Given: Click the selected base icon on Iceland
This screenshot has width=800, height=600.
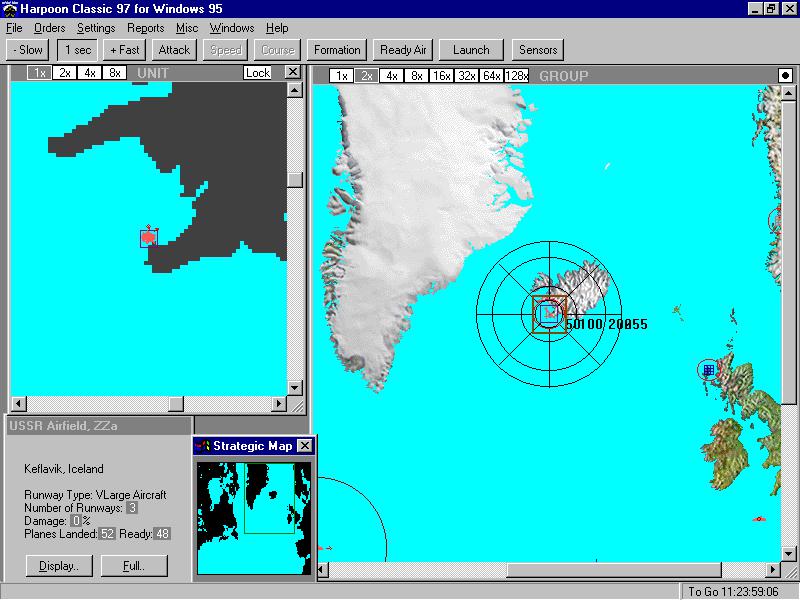Looking at the screenshot, I should 548,312.
